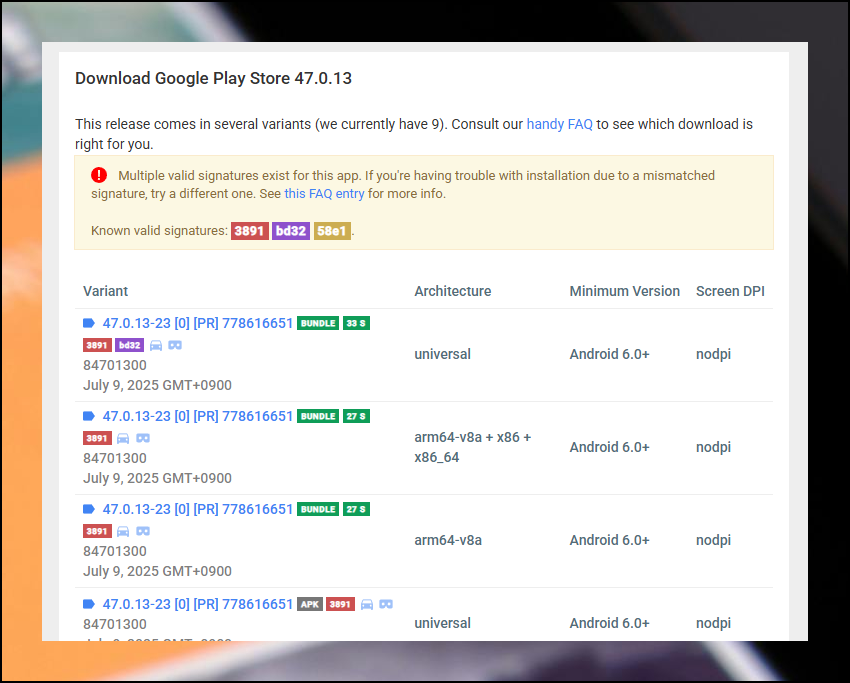850x683 pixels.
Task: Click 'arm64-v8a + x86 + x86_64' architecture cell
Action: pos(473,447)
